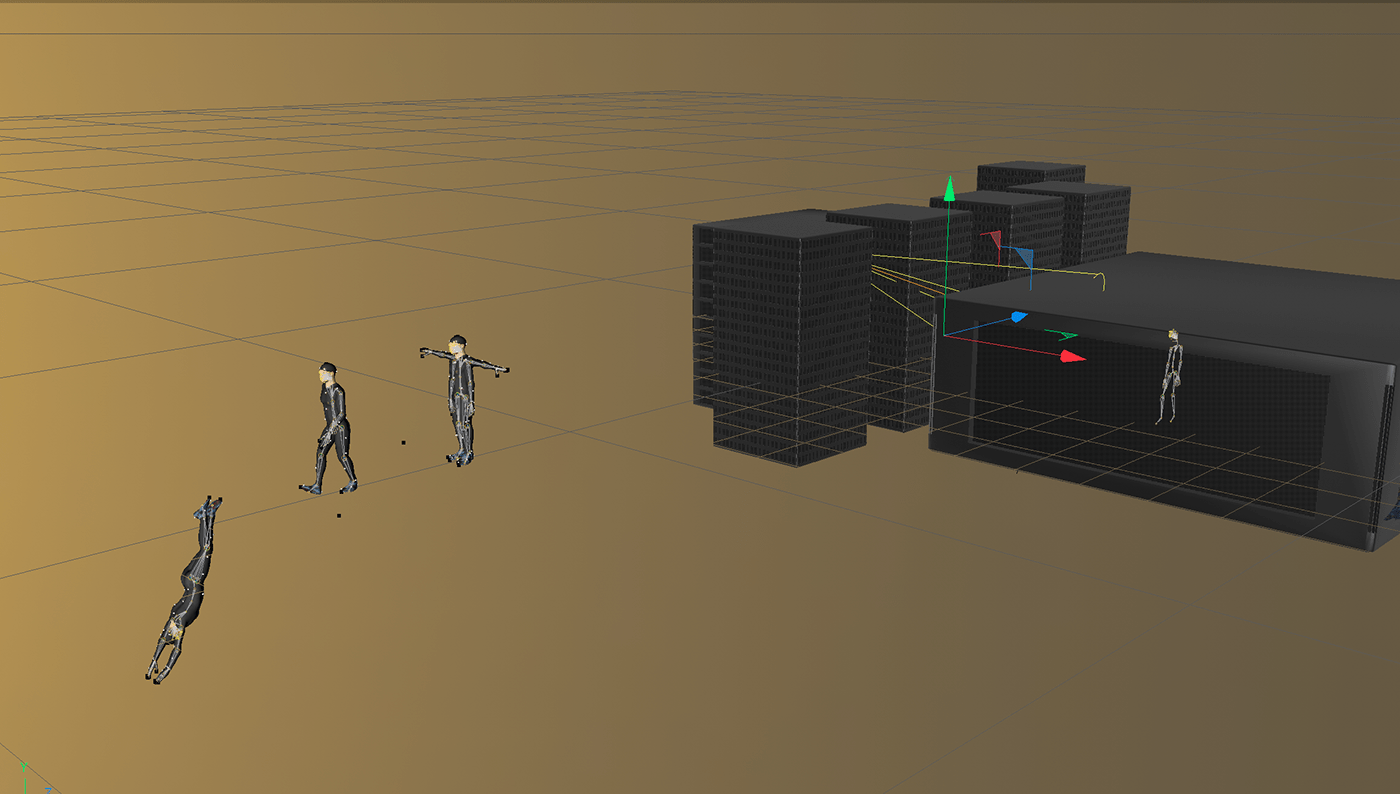Select the rearmost skyscraper block
Image resolution: width=1400 pixels, height=794 pixels.
(x=1031, y=175)
